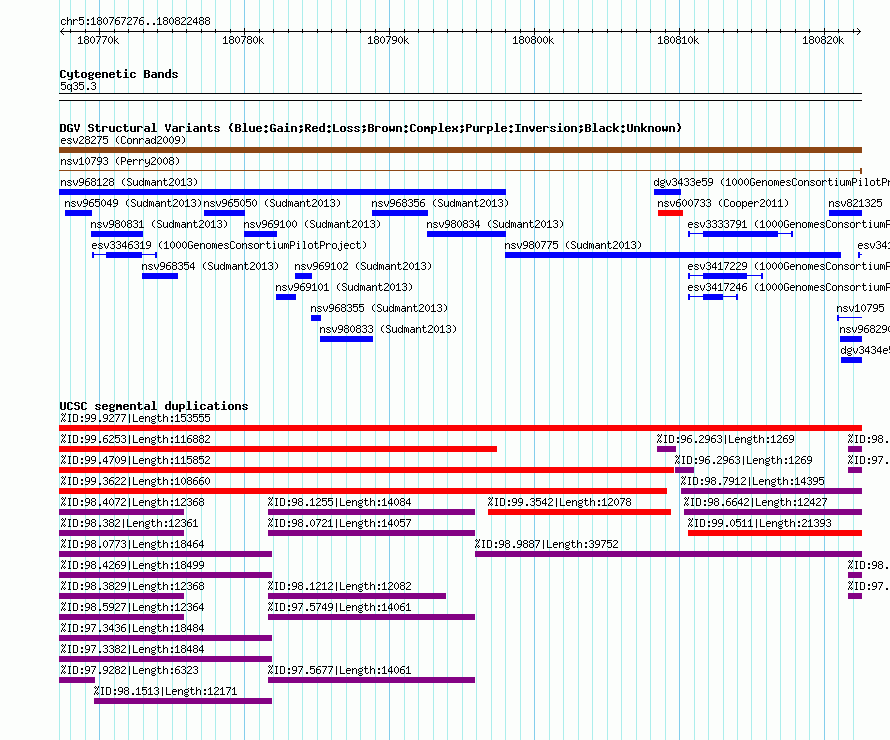
Task: Select the short purple bar under %ID:97.9282|Length:6323
Action: (77, 680)
